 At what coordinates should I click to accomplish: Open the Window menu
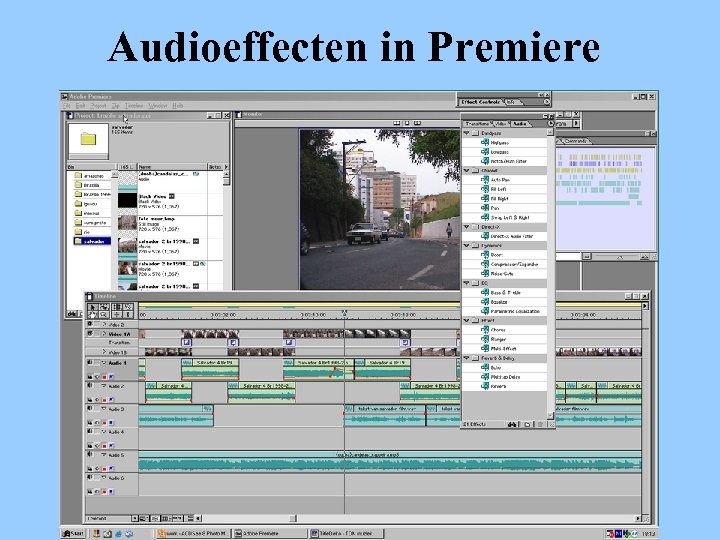(158, 106)
